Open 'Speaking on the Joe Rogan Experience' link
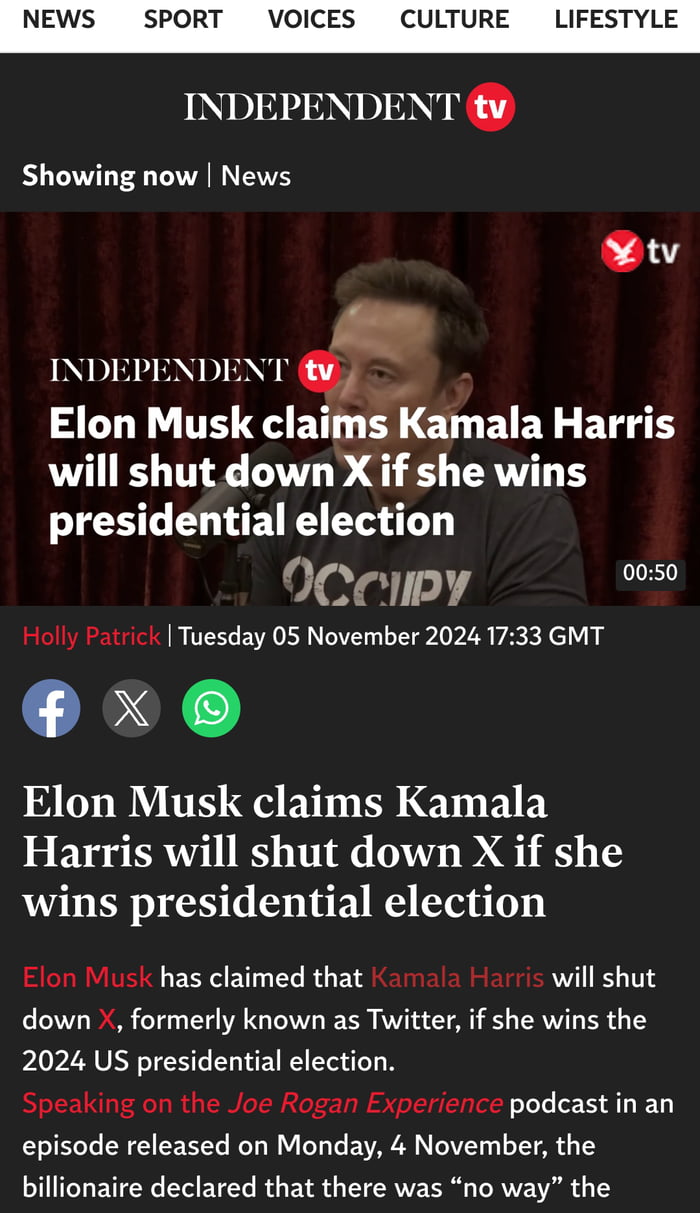The height and width of the screenshot is (1213, 700). pyautogui.click(x=262, y=1104)
